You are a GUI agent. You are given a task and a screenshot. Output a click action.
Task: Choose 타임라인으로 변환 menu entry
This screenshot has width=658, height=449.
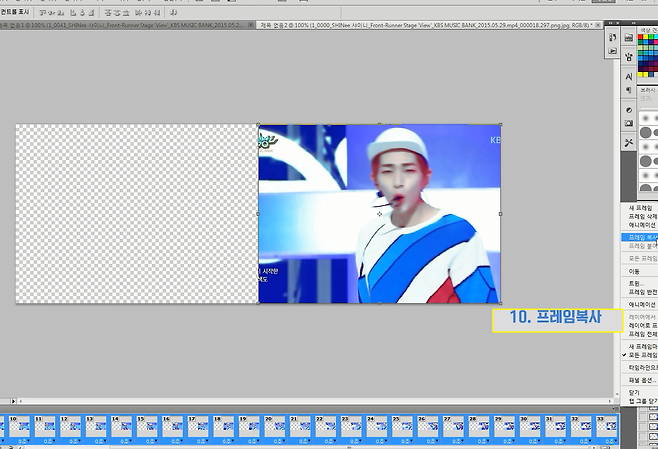(642, 368)
